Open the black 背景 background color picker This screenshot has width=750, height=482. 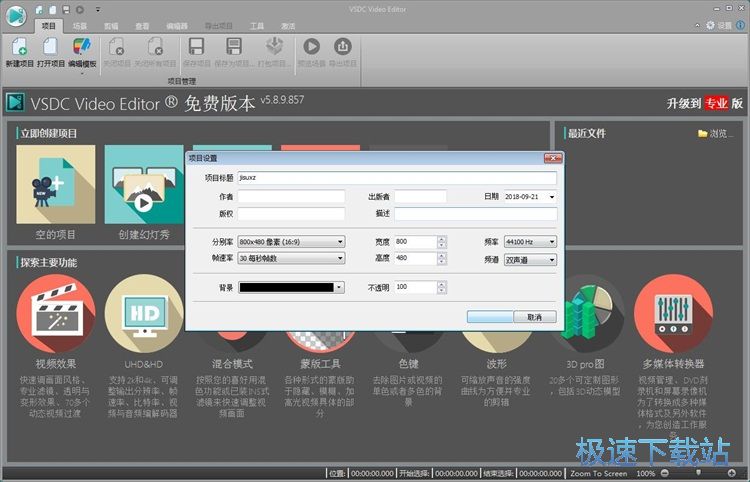coord(291,288)
